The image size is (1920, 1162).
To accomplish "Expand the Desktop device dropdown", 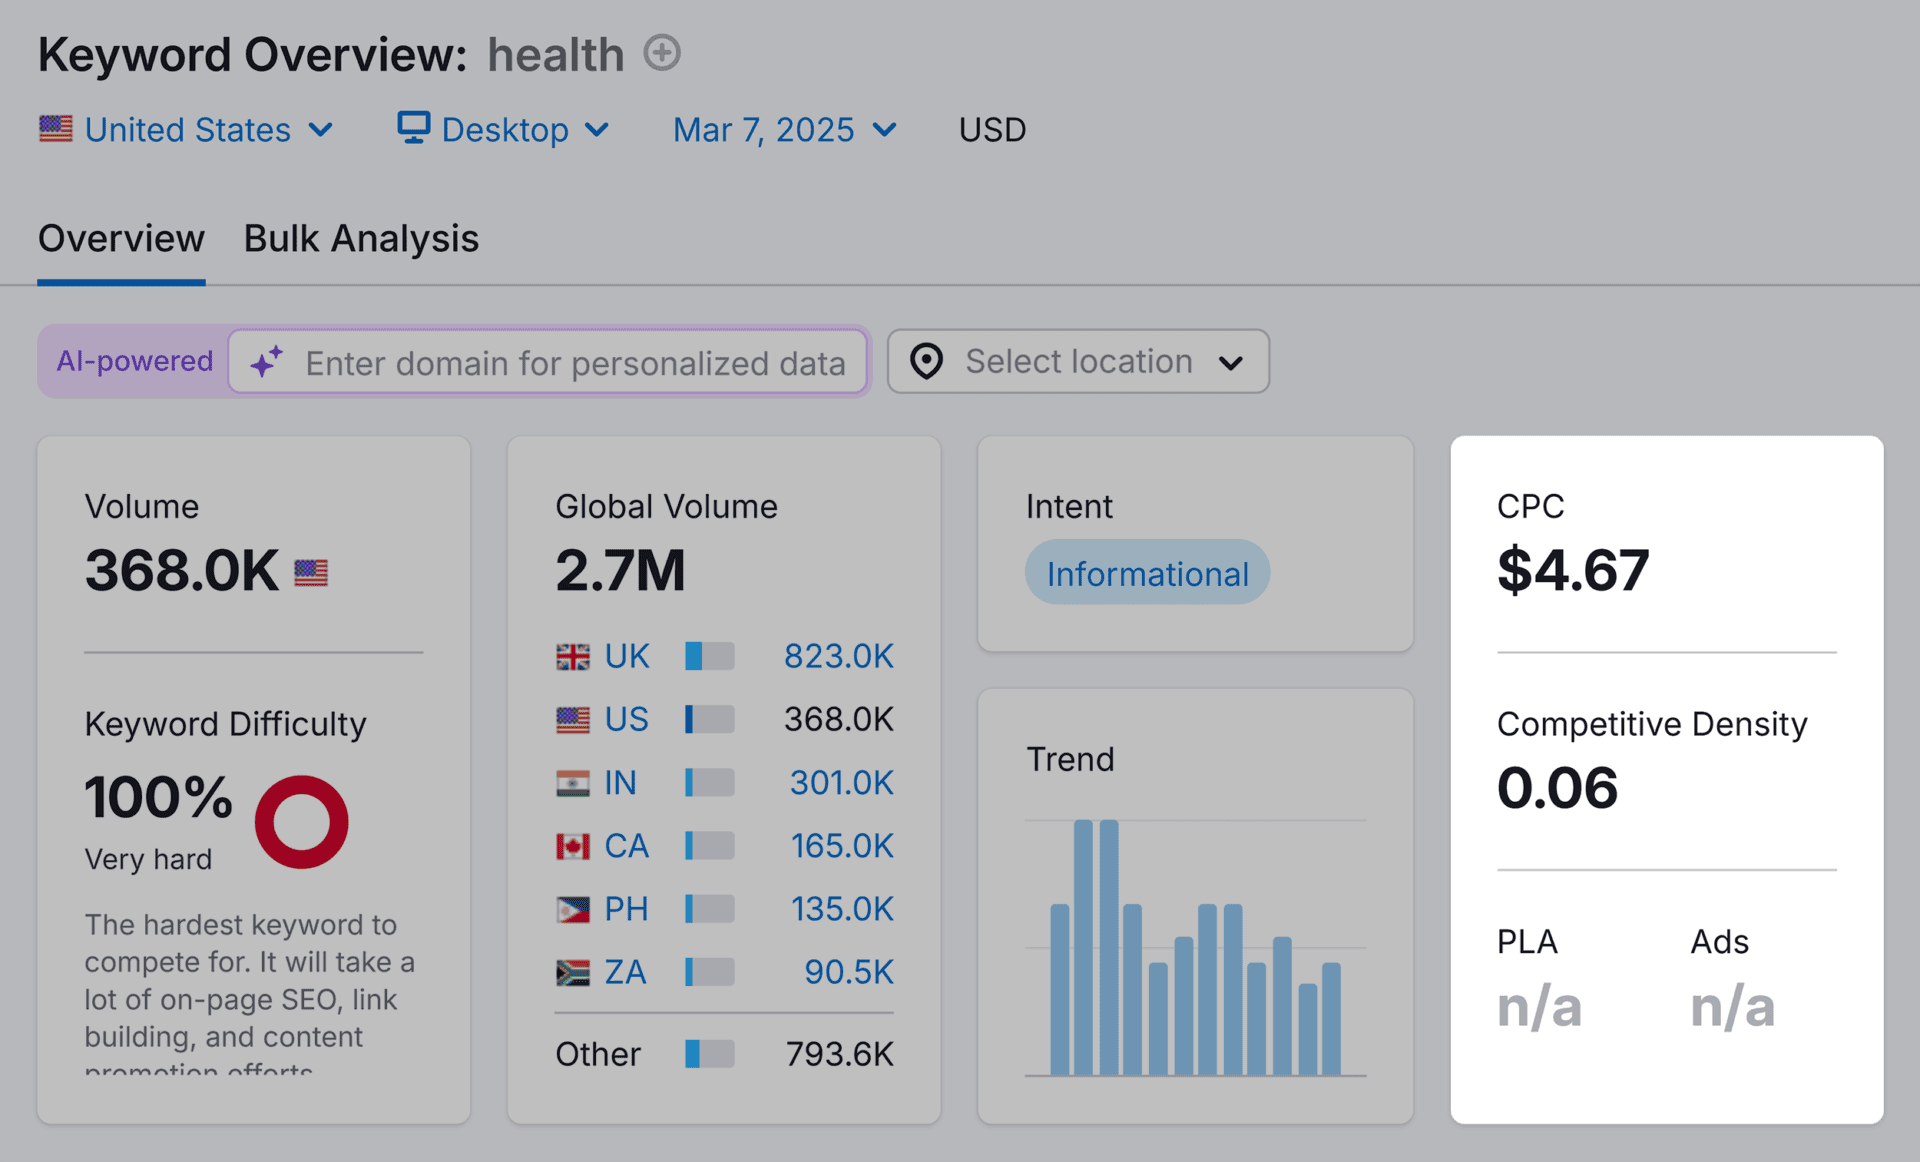I will click(504, 130).
